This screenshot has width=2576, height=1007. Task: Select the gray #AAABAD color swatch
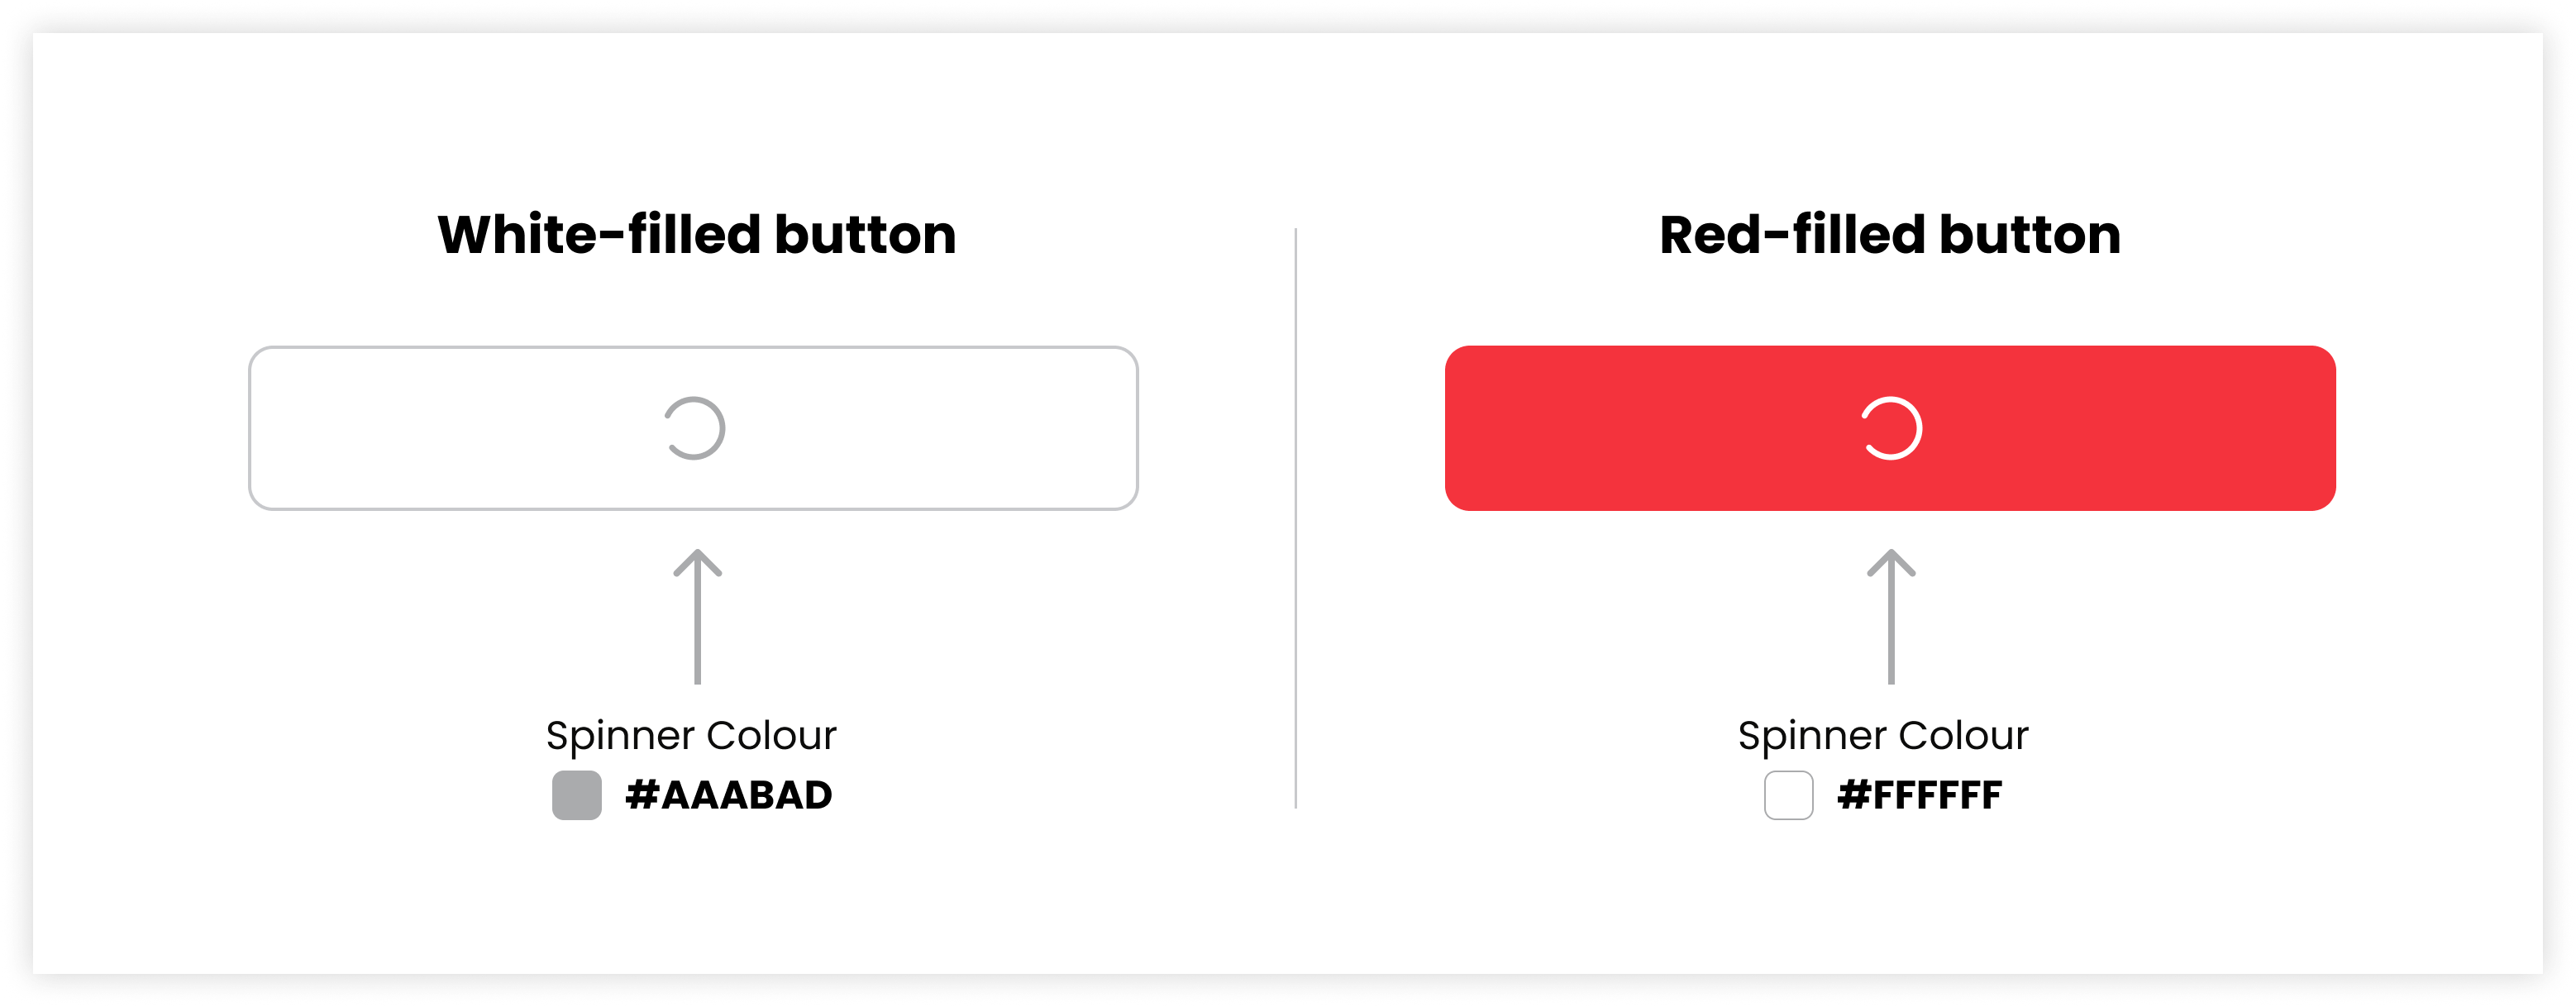click(577, 795)
